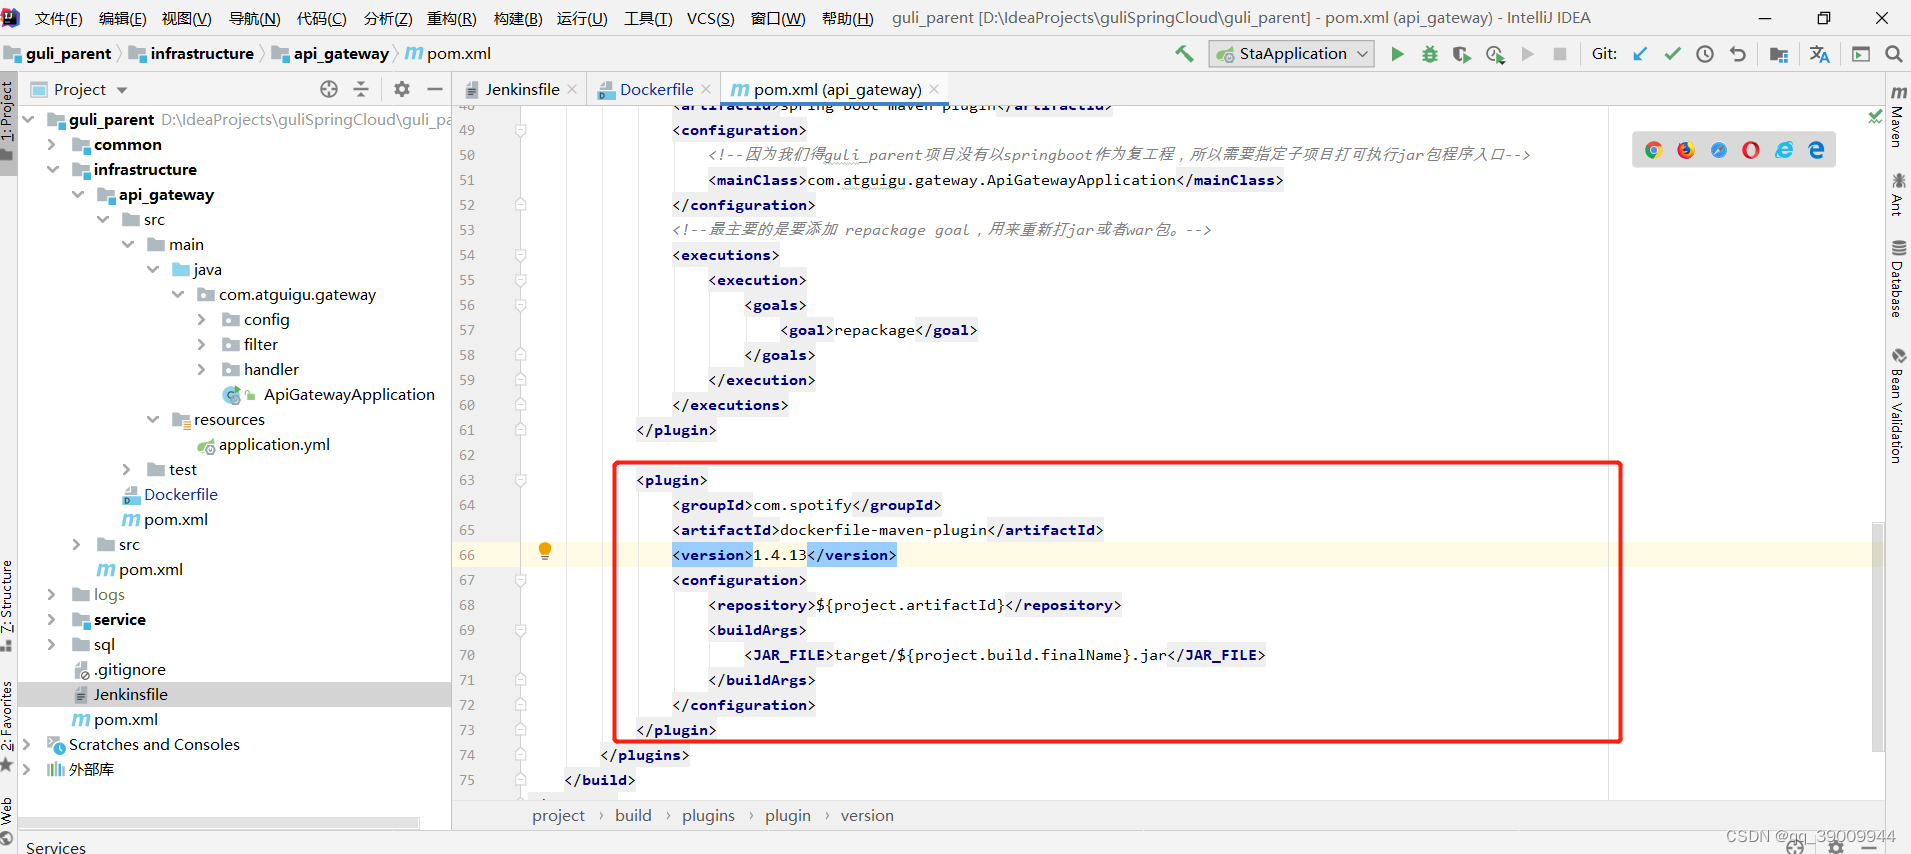Show Git history clock icon
The height and width of the screenshot is (854, 1911).
point(1705,54)
